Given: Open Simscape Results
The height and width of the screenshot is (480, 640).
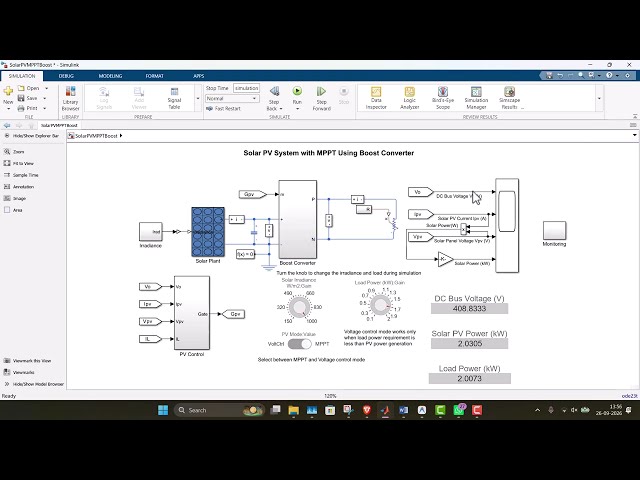Looking at the screenshot, I should 509,98.
